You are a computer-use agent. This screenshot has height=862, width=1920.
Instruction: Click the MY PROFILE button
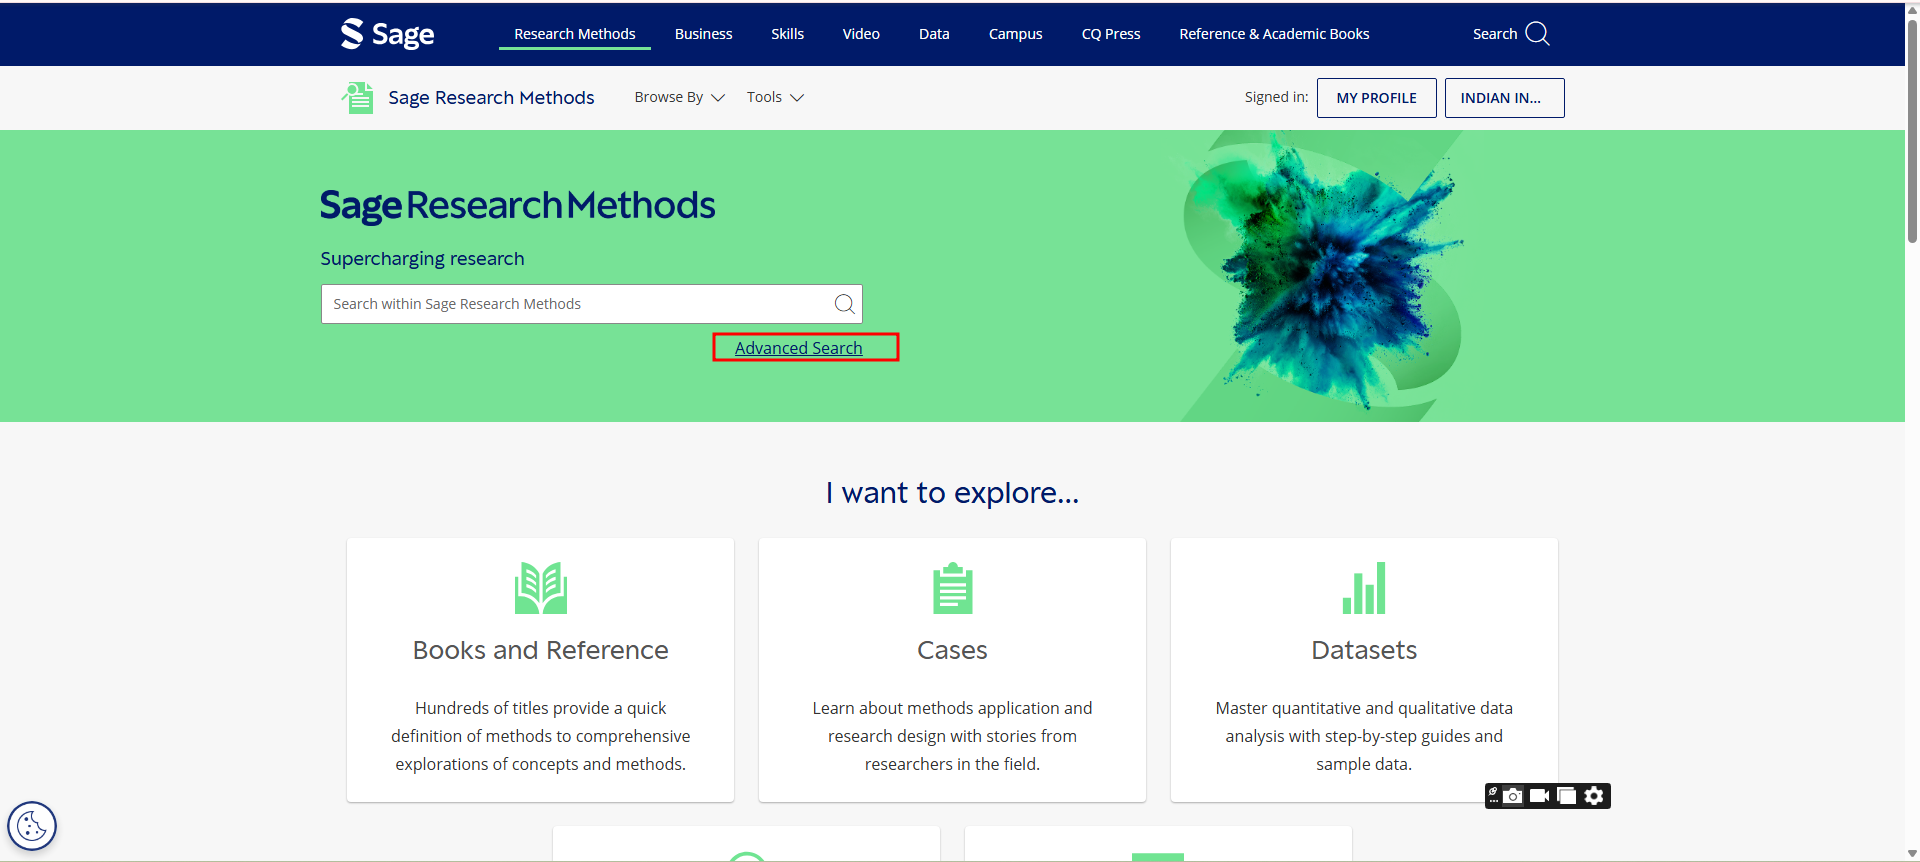pos(1376,98)
